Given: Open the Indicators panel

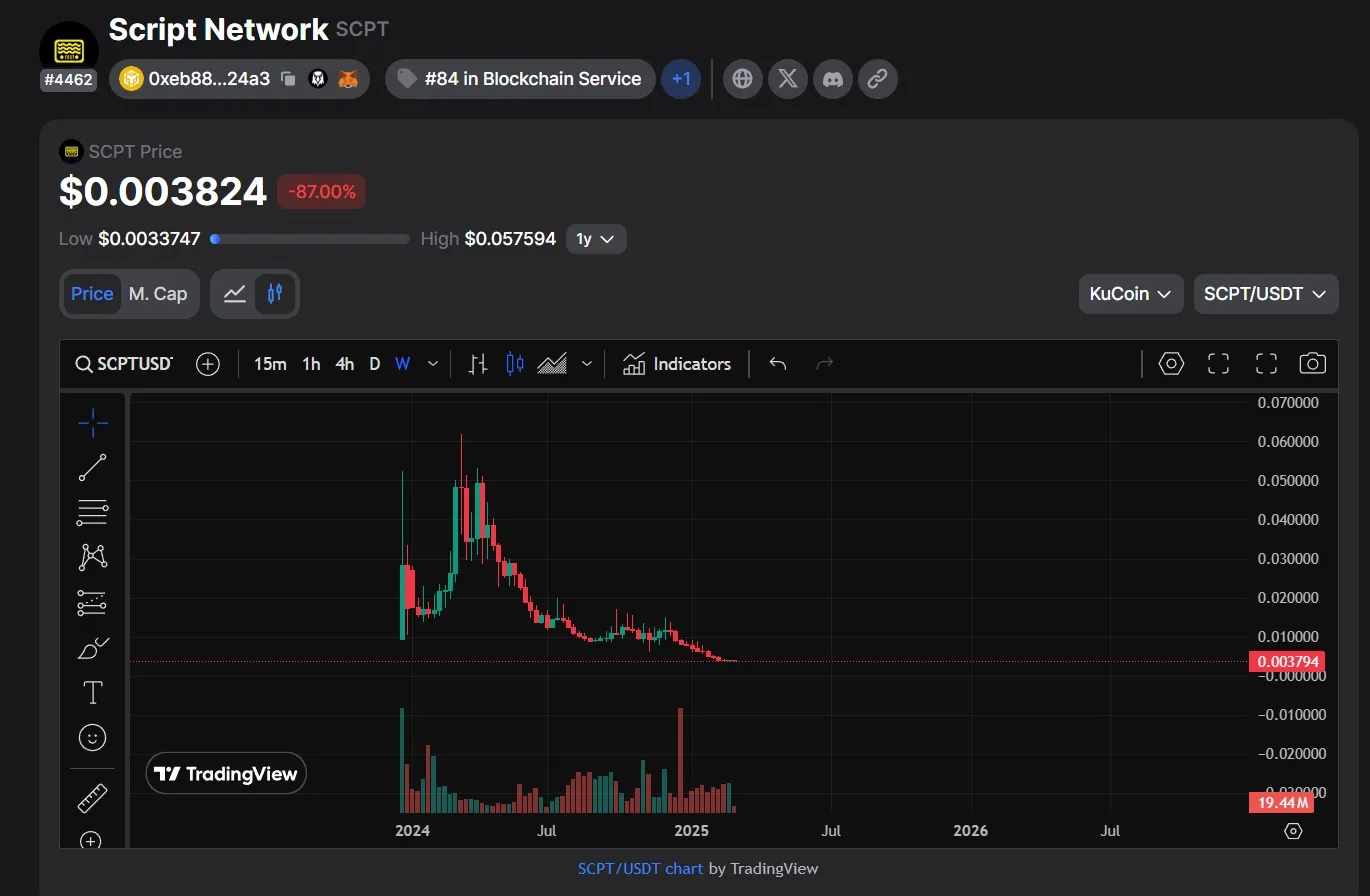Looking at the screenshot, I should (677, 364).
